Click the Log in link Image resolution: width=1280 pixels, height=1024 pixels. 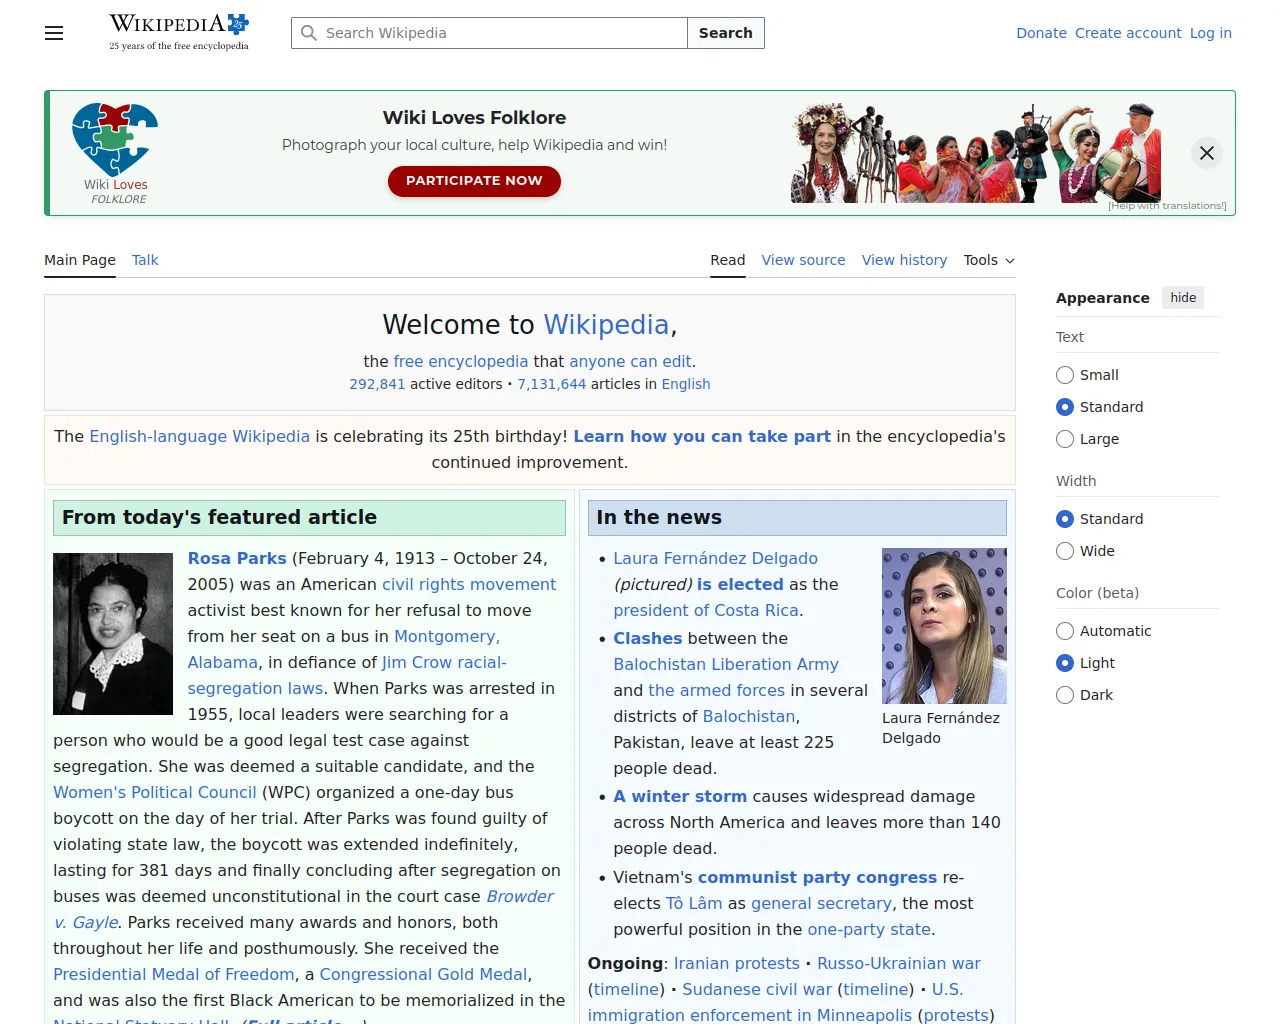pyautogui.click(x=1211, y=33)
